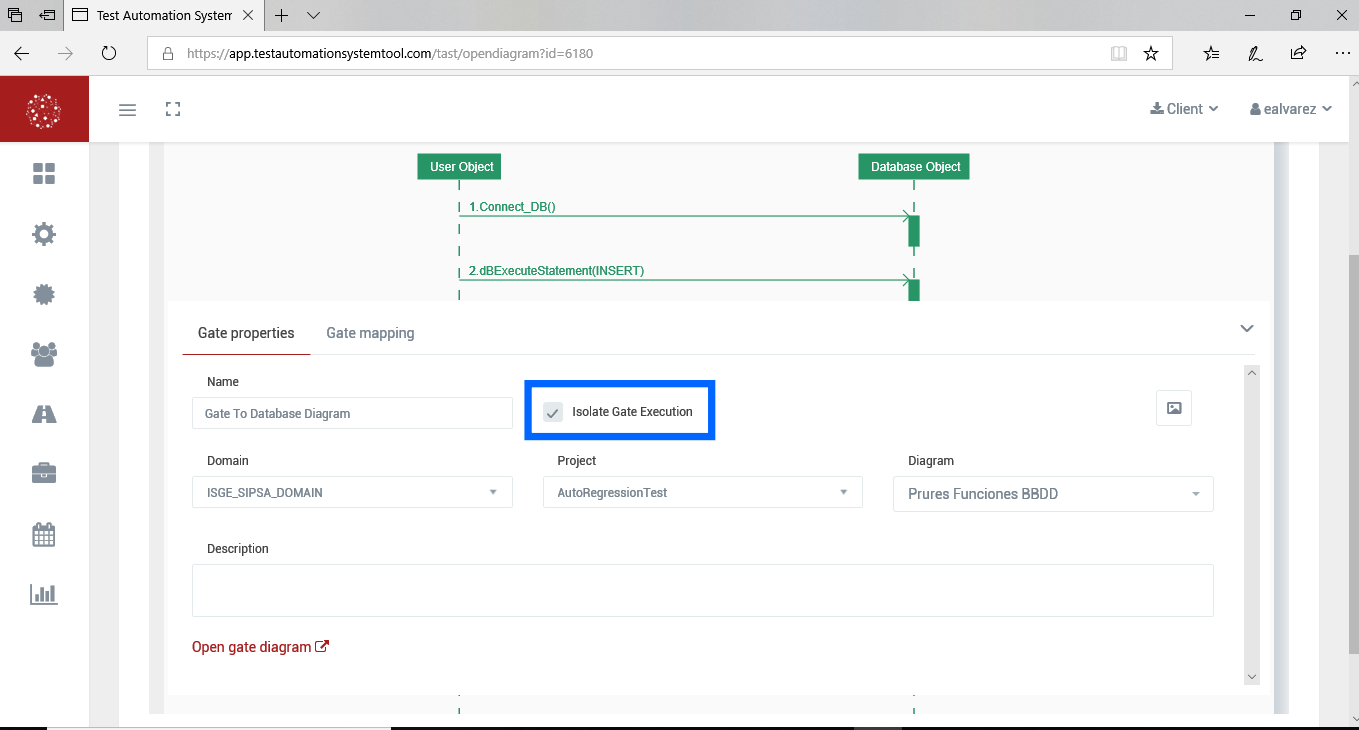
Task: Click the browser forward arrow
Action: (x=66, y=53)
